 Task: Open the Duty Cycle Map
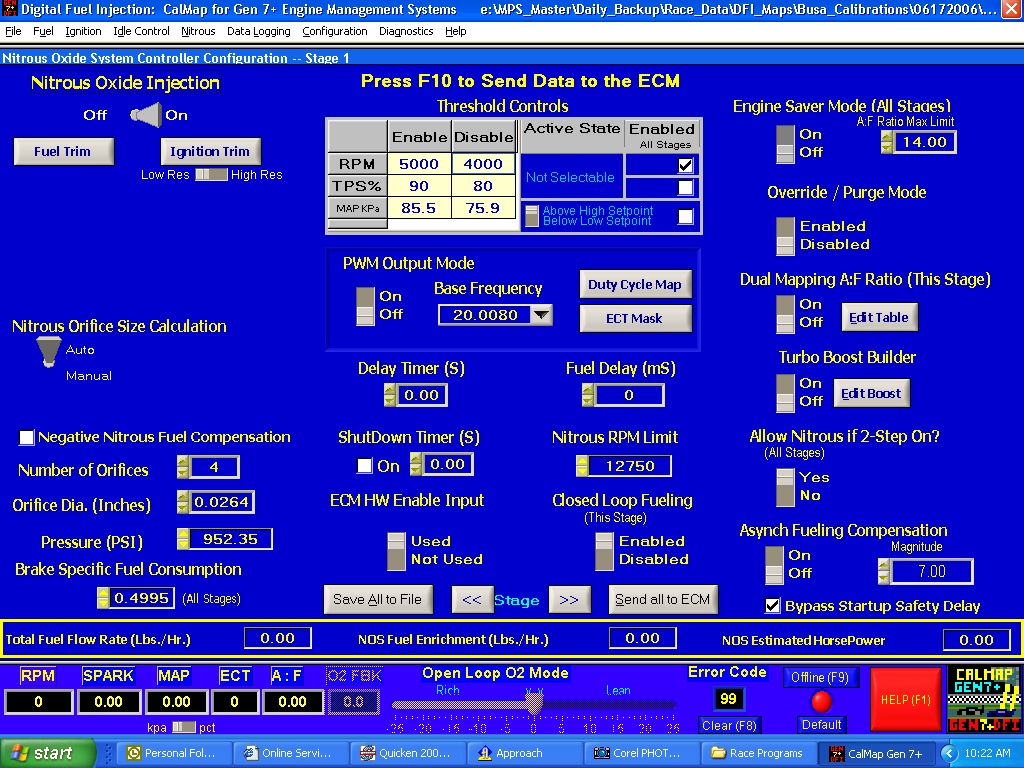point(635,284)
